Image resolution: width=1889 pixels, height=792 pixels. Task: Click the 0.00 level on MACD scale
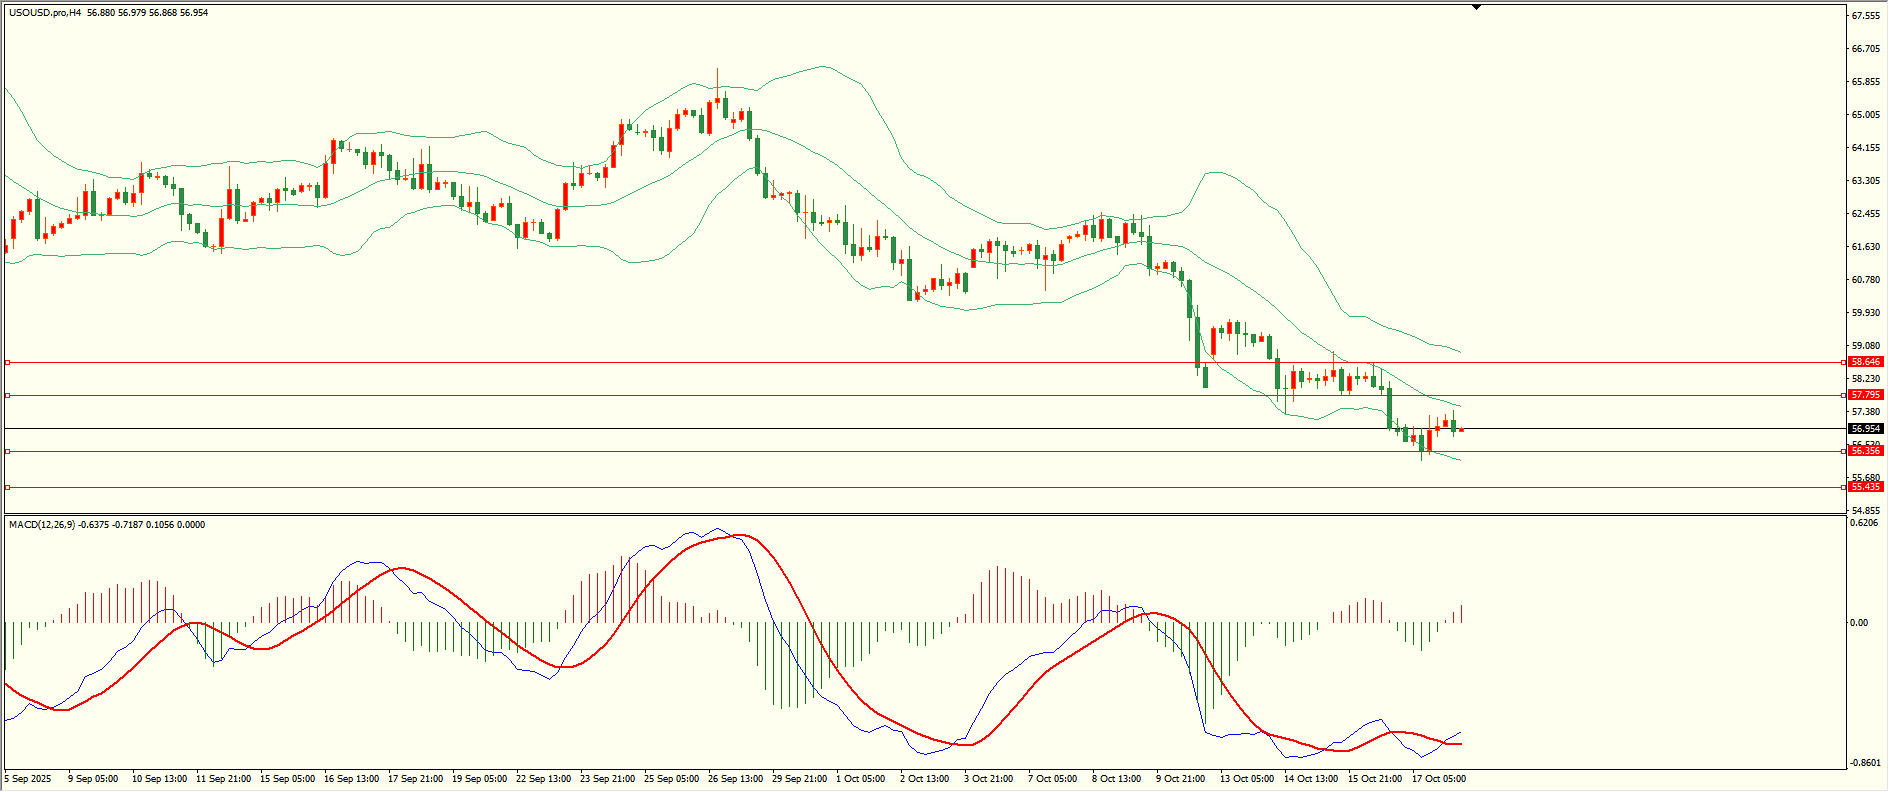(1859, 623)
